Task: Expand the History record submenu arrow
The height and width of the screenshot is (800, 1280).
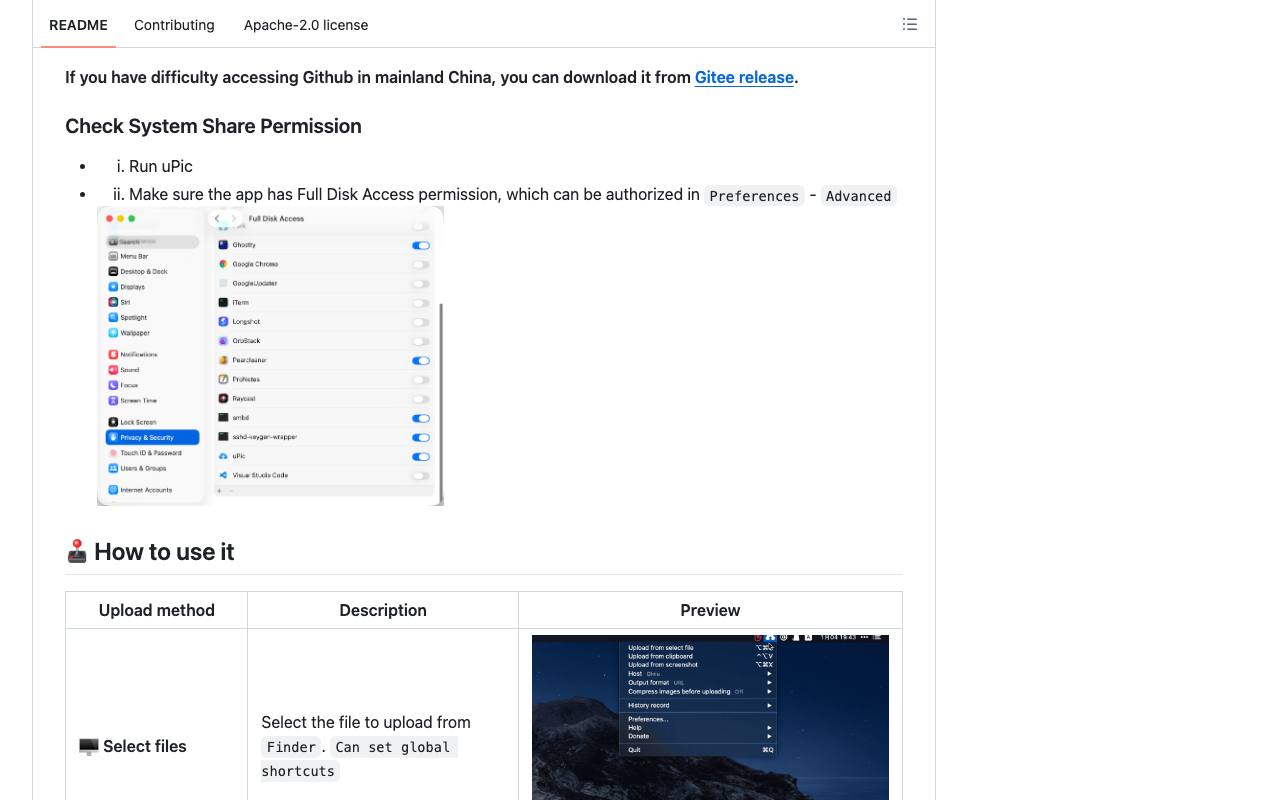Action: 769,705
